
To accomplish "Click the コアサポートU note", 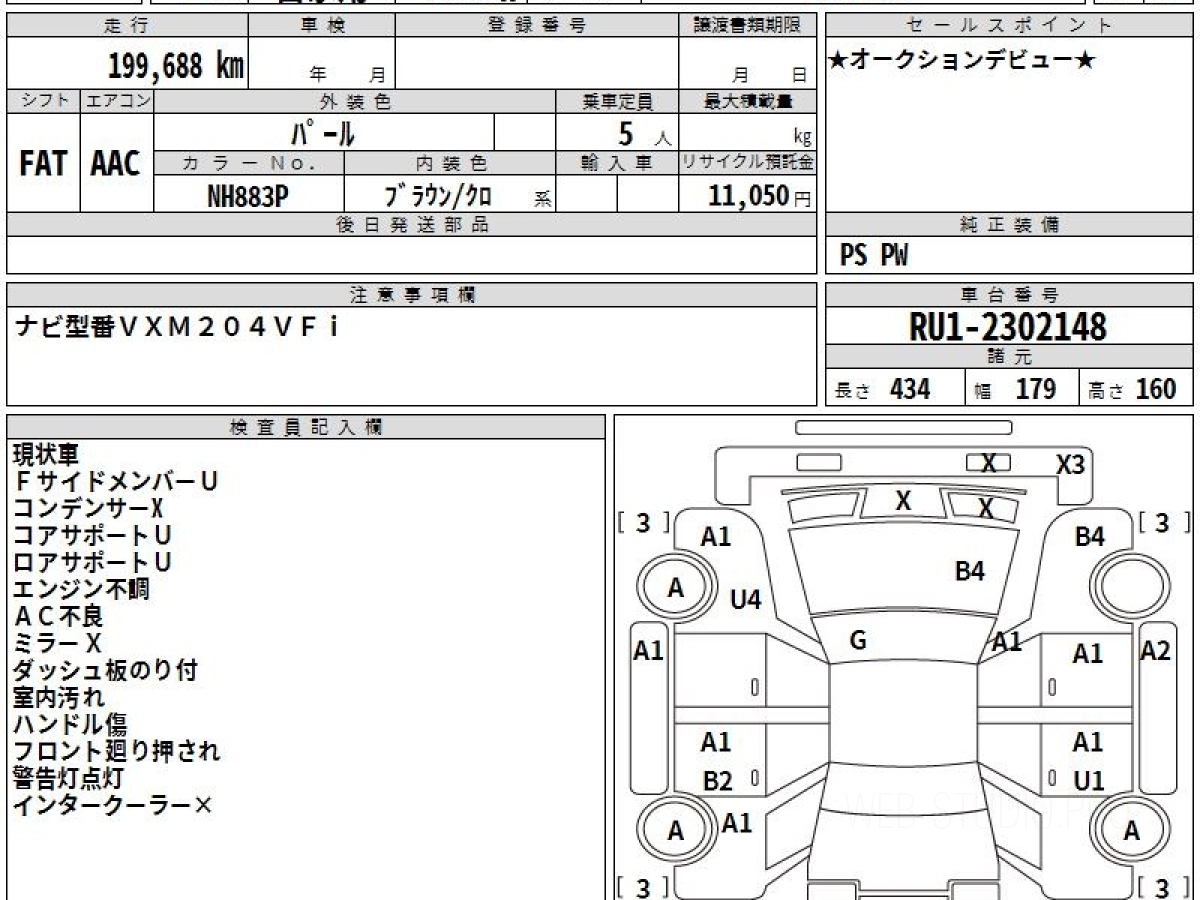I will (x=92, y=535).
